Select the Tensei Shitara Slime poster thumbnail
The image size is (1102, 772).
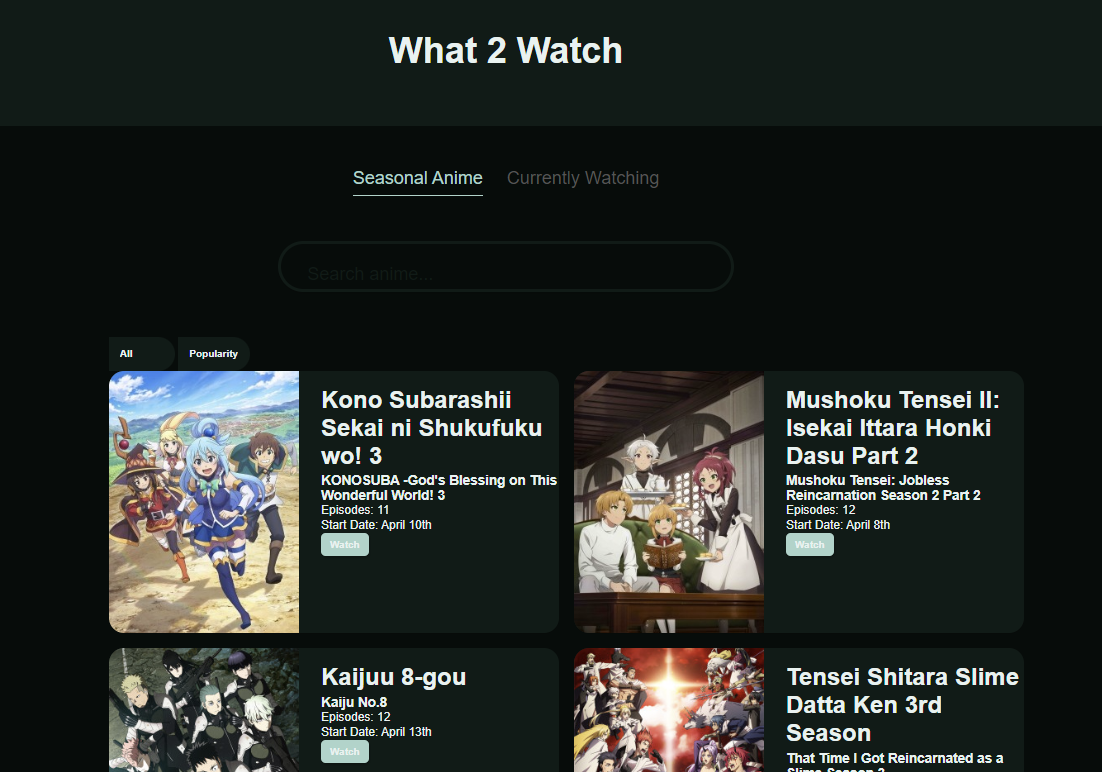click(x=669, y=710)
